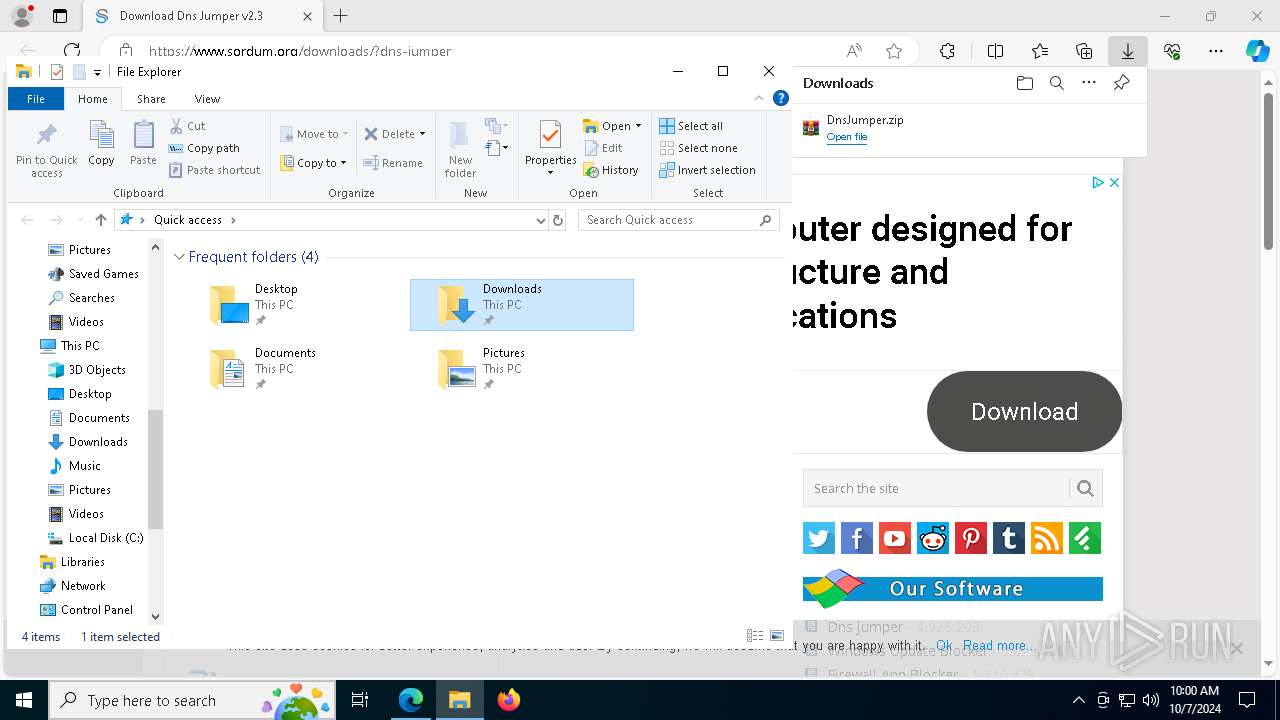Switch to details view layout icon

point(755,636)
